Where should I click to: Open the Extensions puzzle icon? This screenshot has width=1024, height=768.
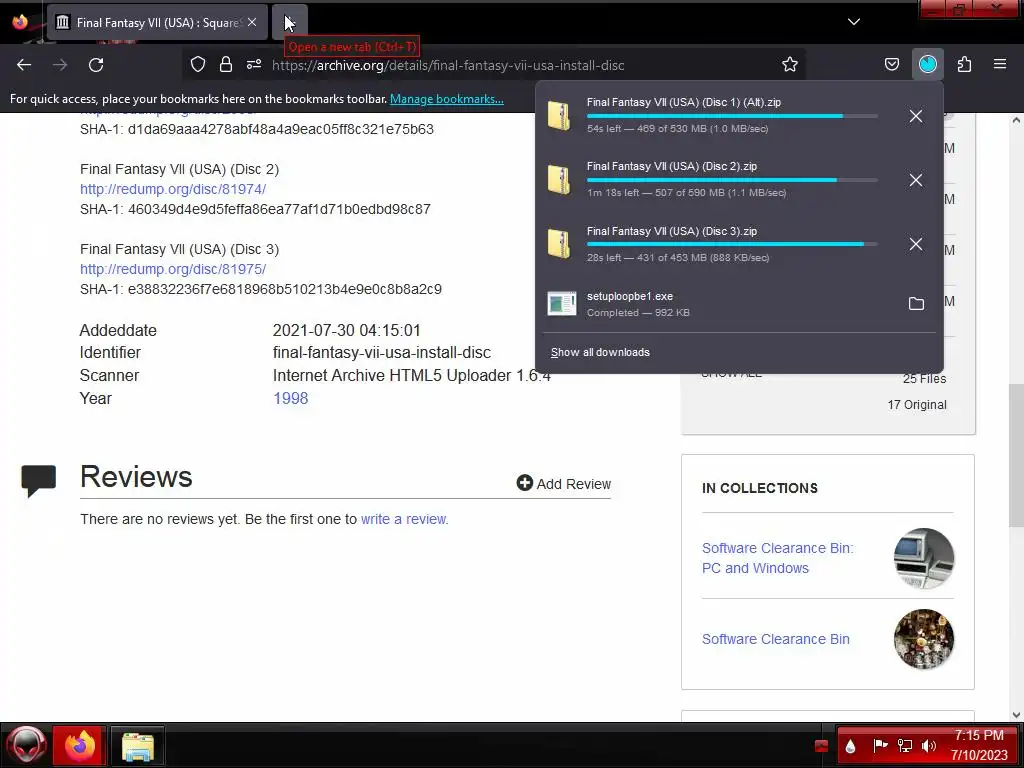click(x=964, y=65)
